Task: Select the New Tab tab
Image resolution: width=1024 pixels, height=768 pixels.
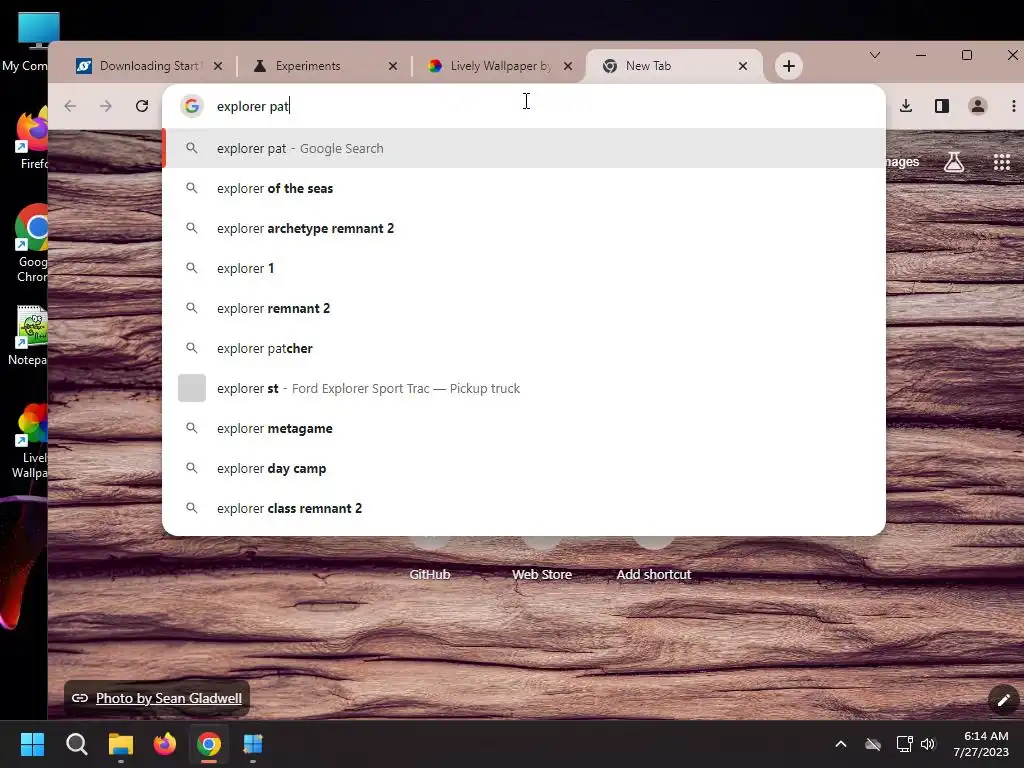Action: (x=675, y=66)
